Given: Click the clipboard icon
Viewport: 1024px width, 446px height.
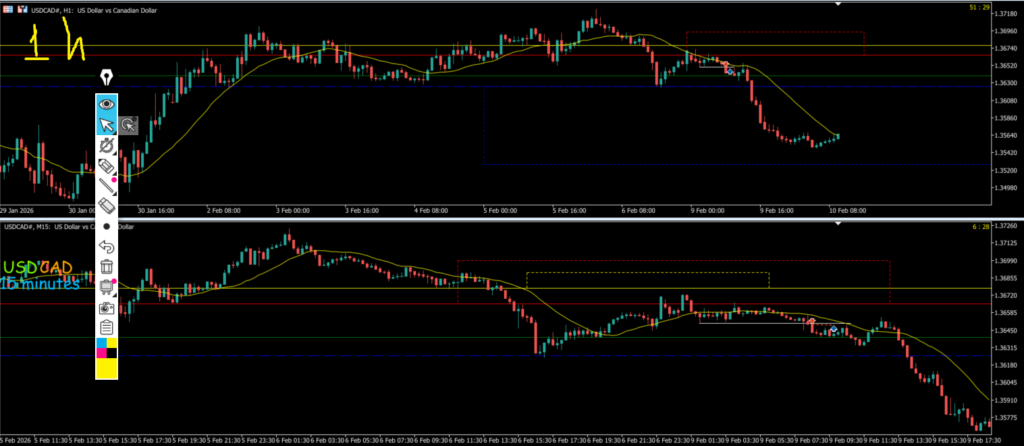Looking at the screenshot, I should pyautogui.click(x=106, y=327).
